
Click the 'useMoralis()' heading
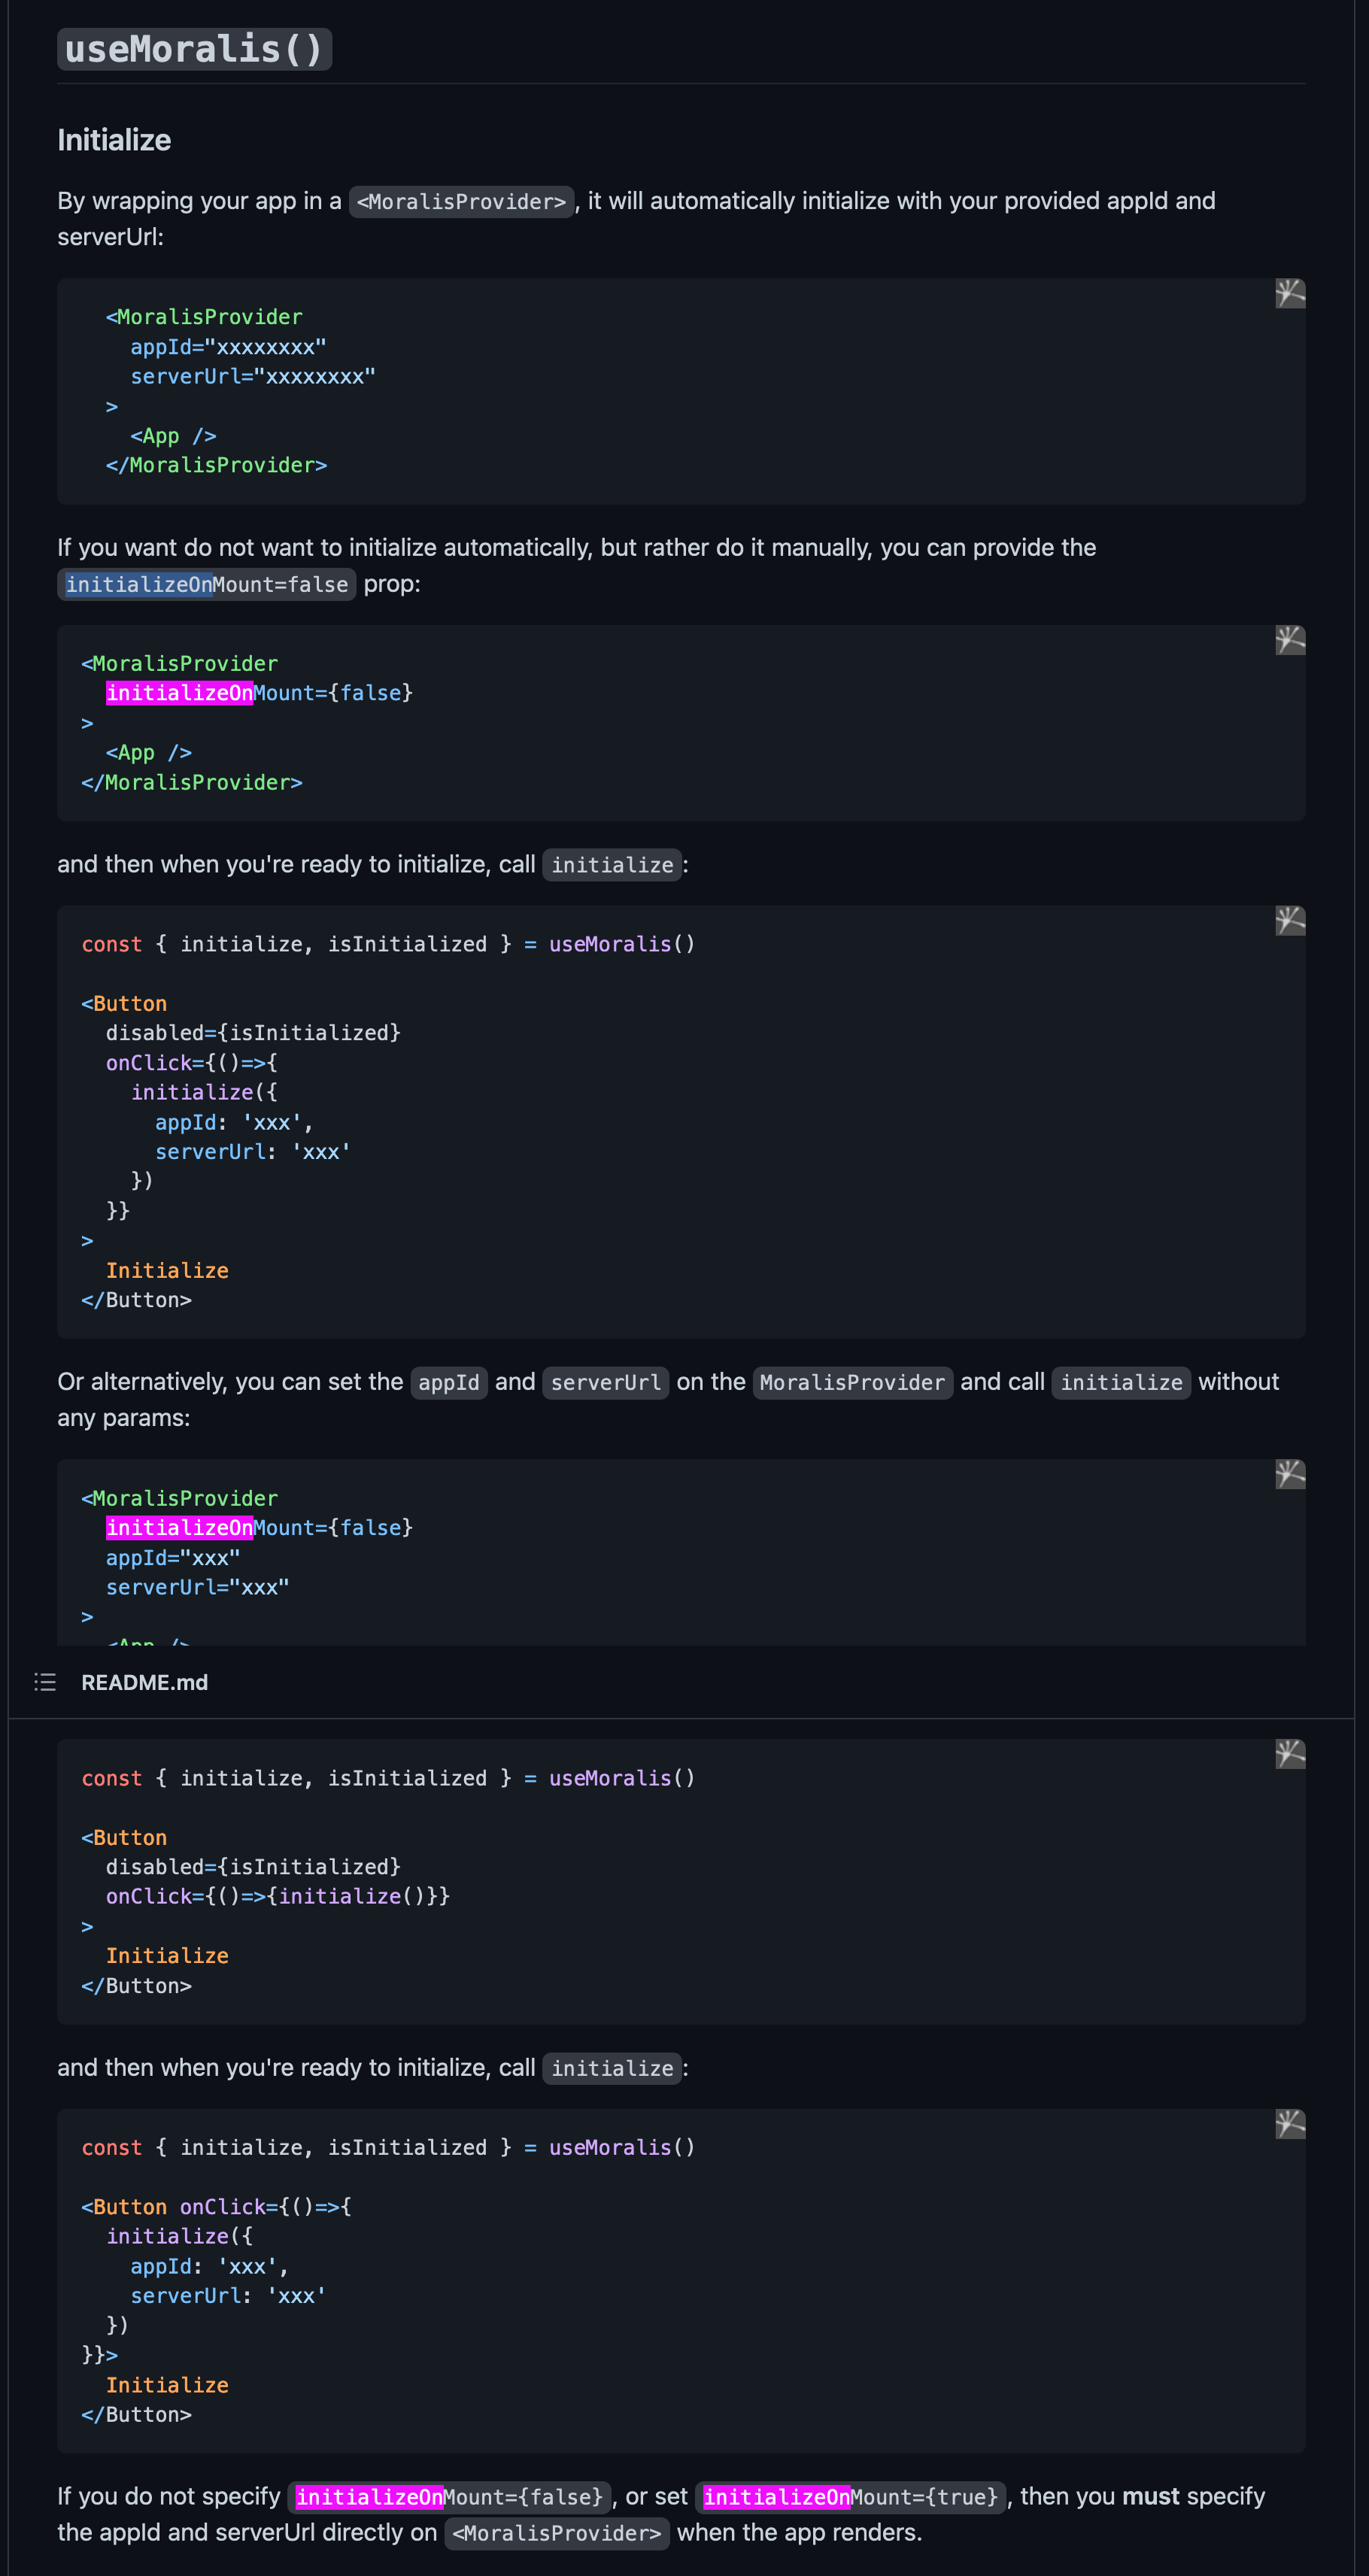(194, 49)
